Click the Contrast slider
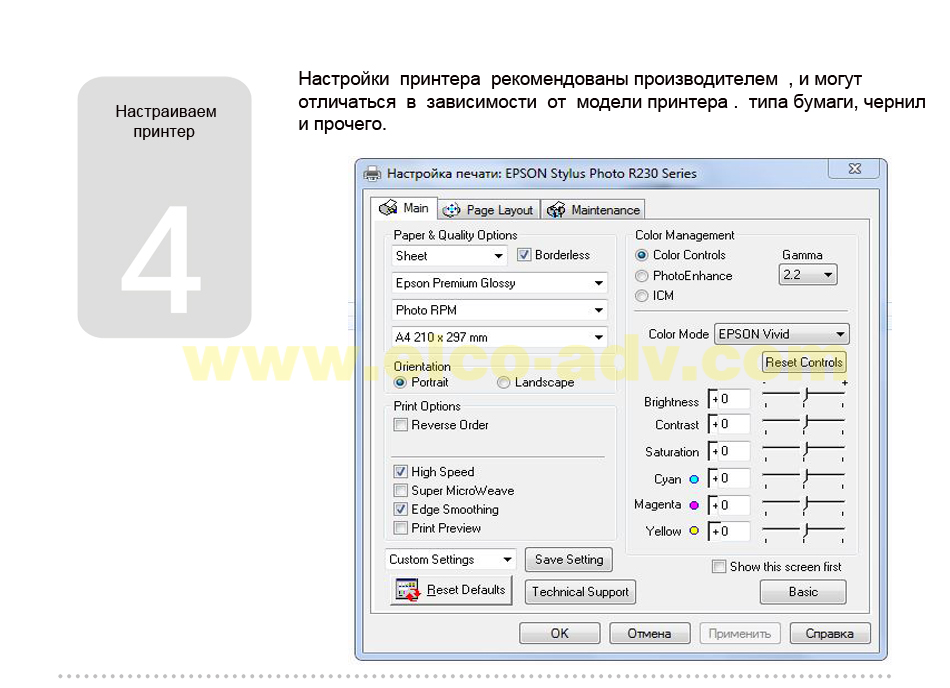The width and height of the screenshot is (950, 688). point(804,423)
